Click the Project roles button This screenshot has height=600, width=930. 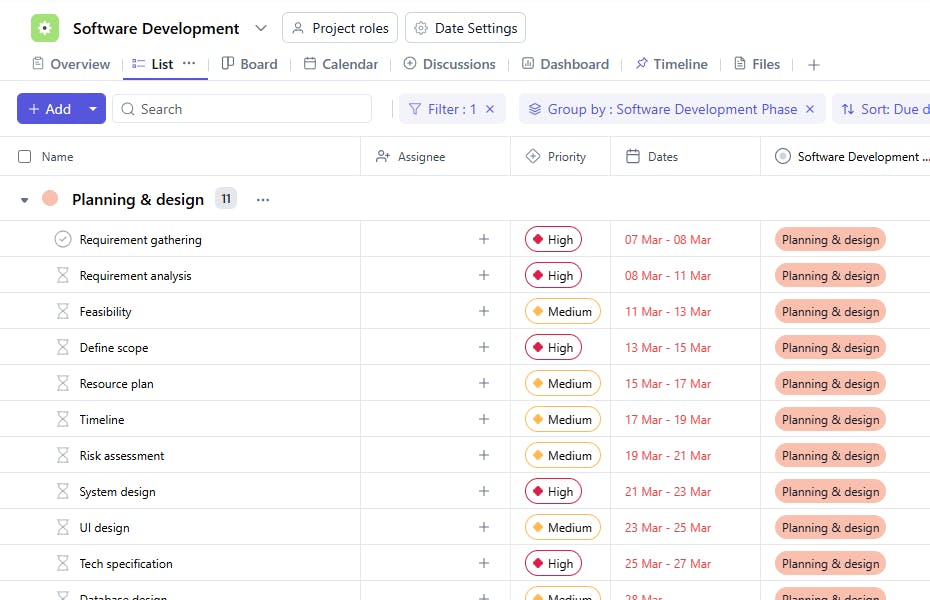pos(340,28)
